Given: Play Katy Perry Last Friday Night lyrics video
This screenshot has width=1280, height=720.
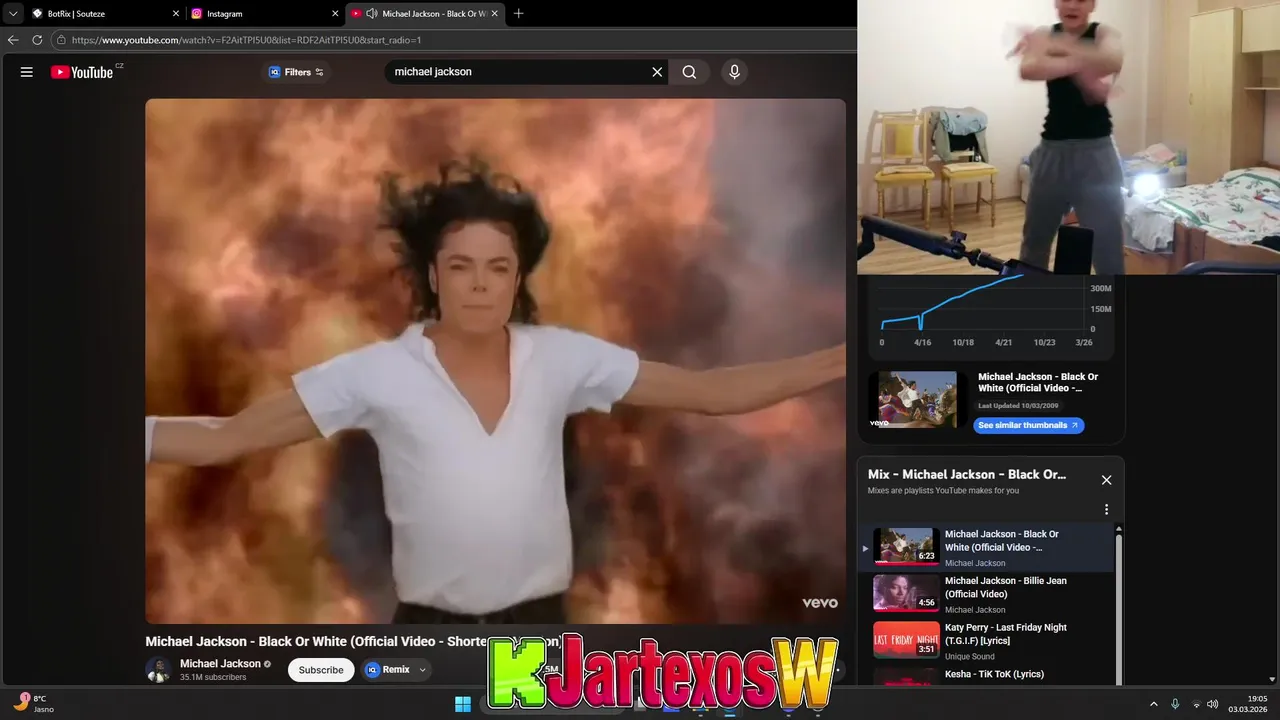Looking at the screenshot, I should pos(985,640).
